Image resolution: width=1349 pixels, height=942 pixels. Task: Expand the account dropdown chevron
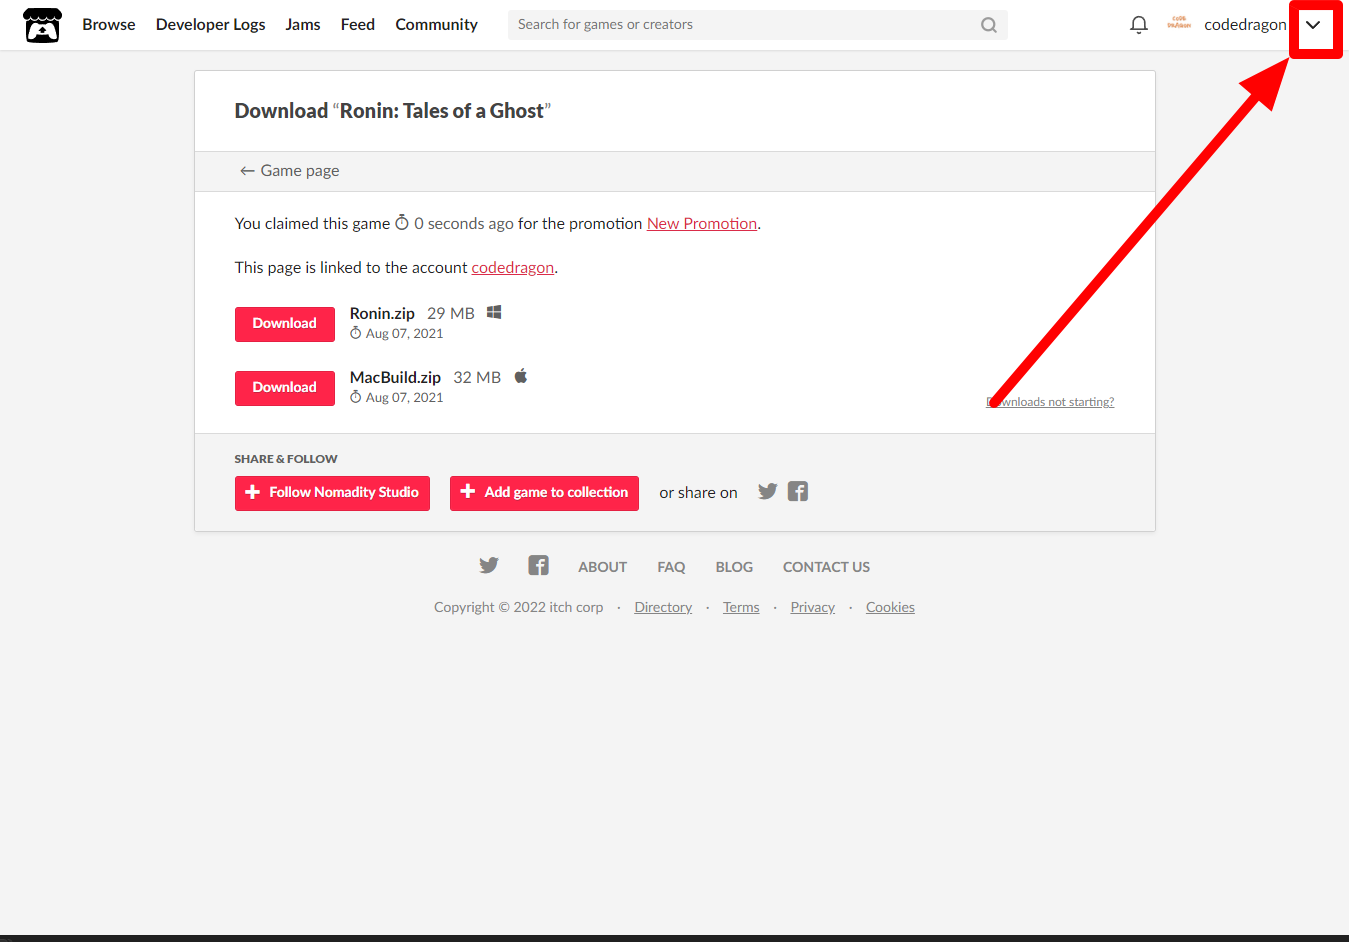click(x=1313, y=25)
